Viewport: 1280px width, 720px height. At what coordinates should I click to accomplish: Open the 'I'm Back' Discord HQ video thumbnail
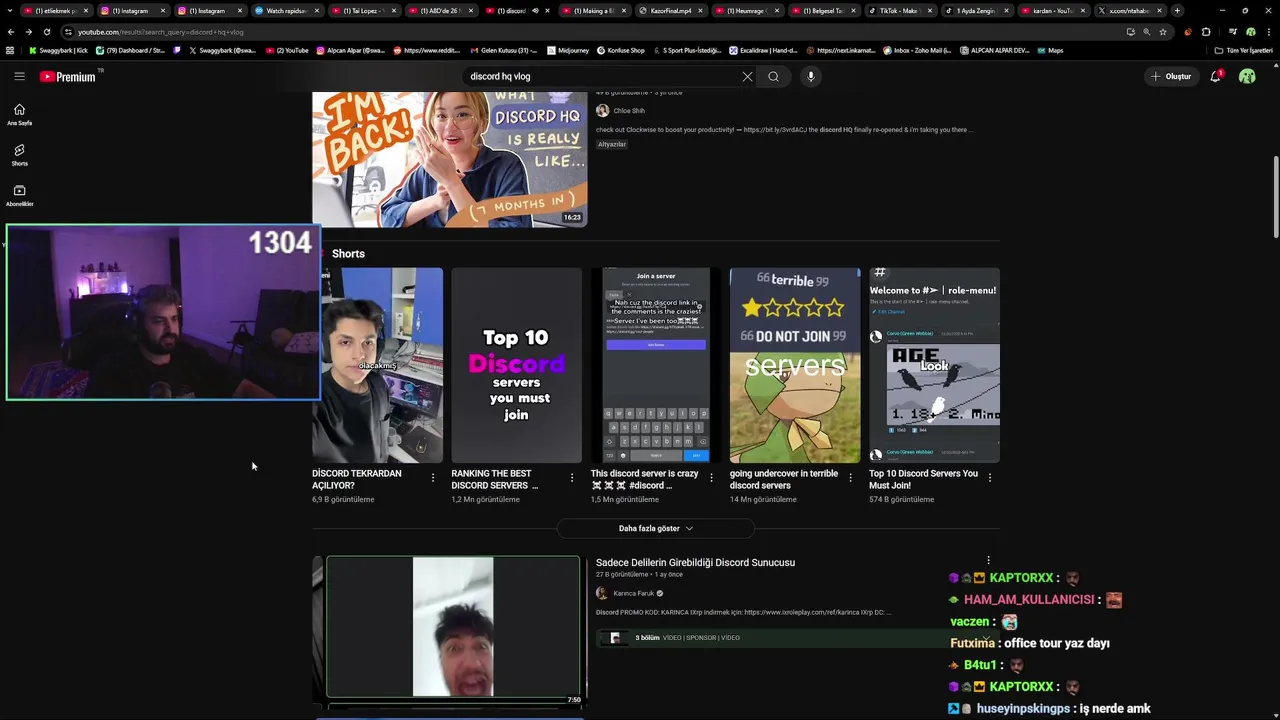tap(450, 159)
